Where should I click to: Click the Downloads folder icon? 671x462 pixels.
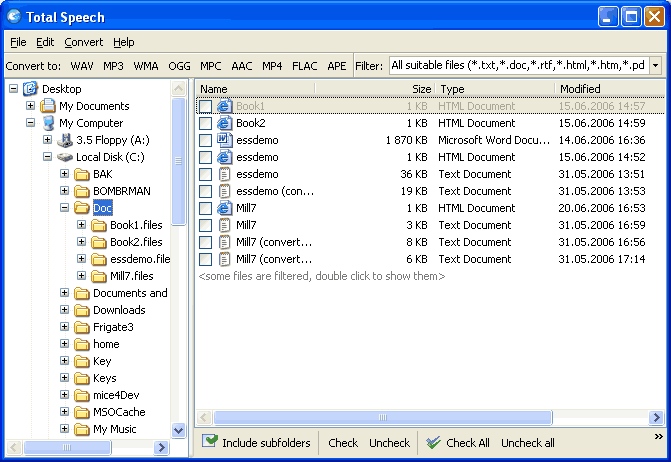click(81, 310)
